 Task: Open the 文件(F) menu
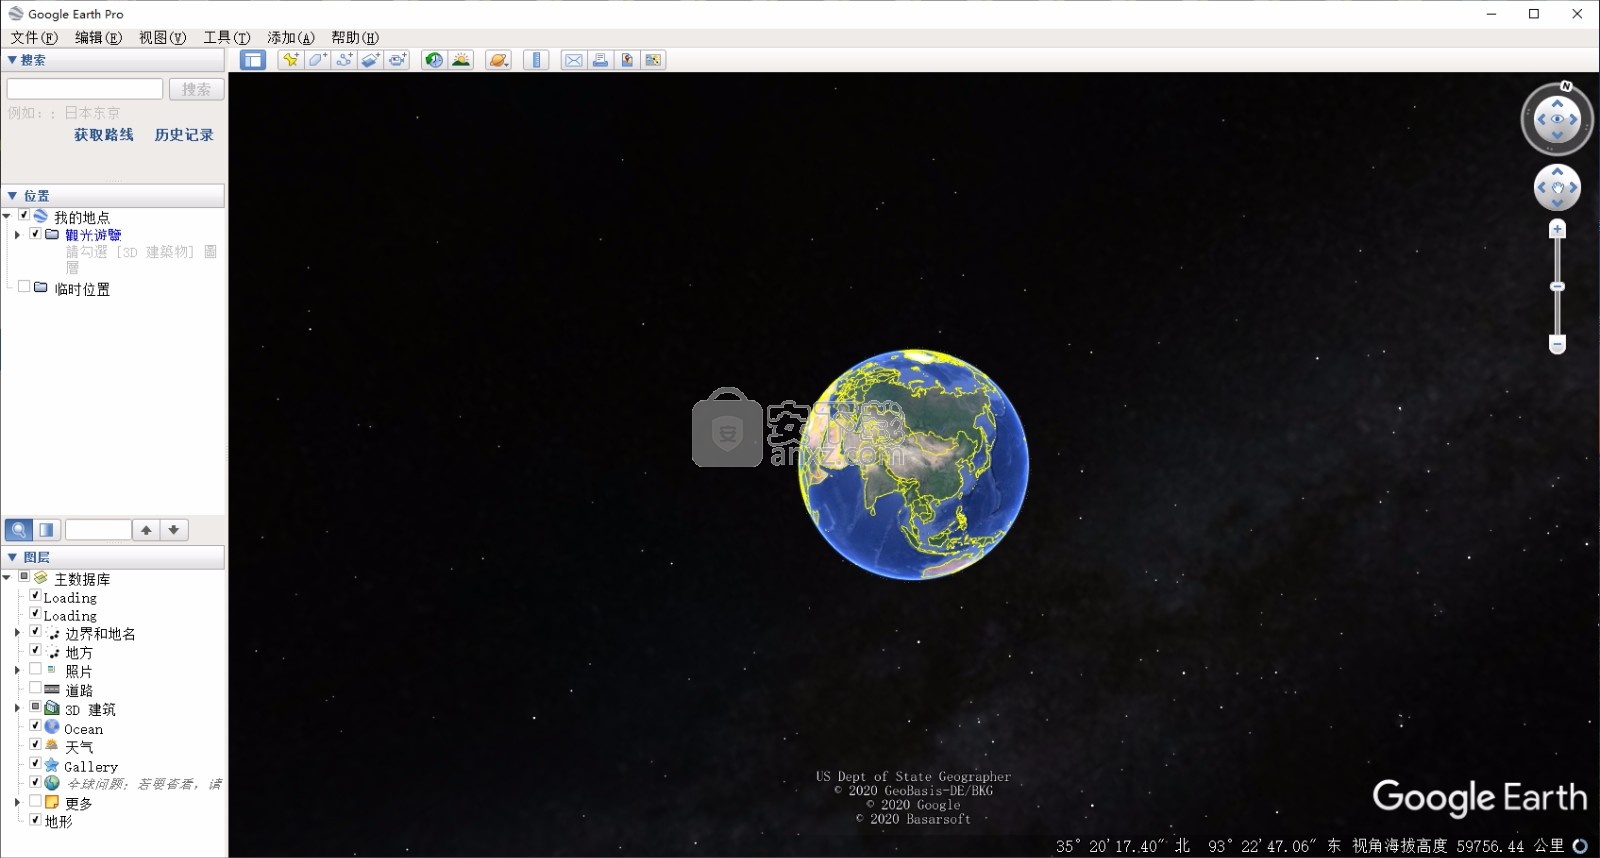click(34, 37)
